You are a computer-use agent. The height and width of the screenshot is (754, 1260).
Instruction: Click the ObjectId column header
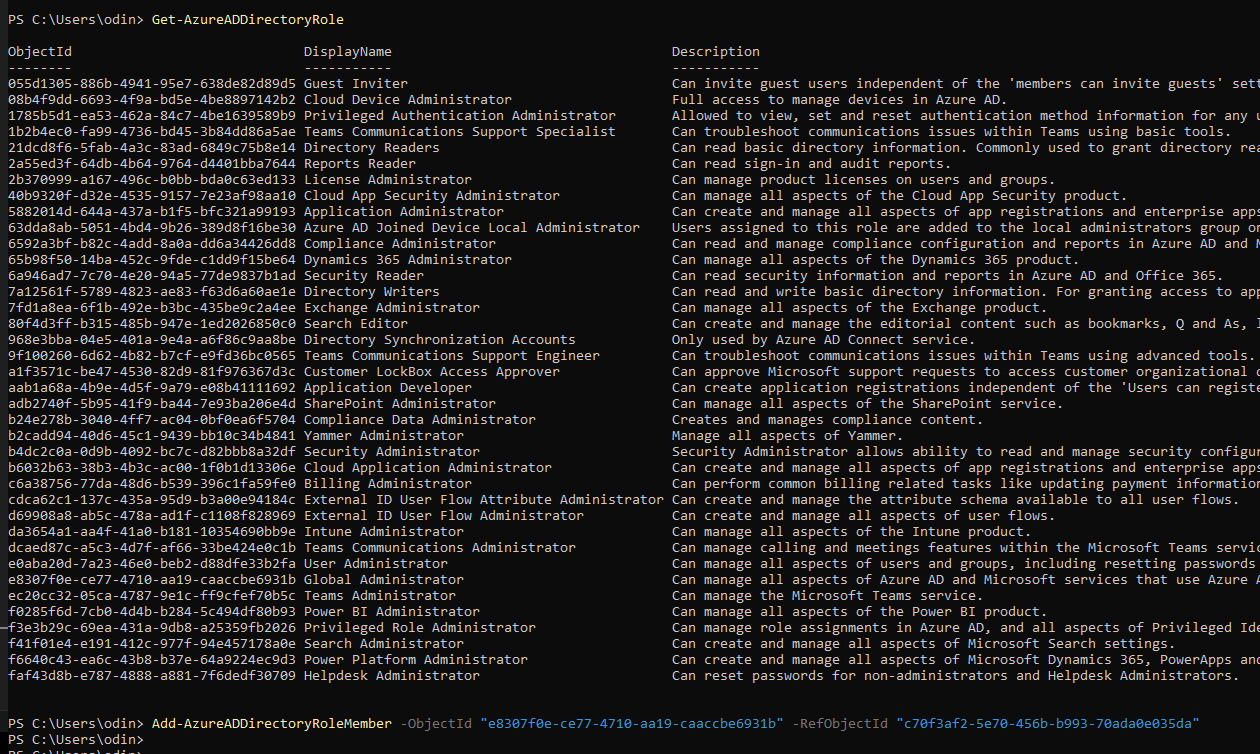point(40,52)
